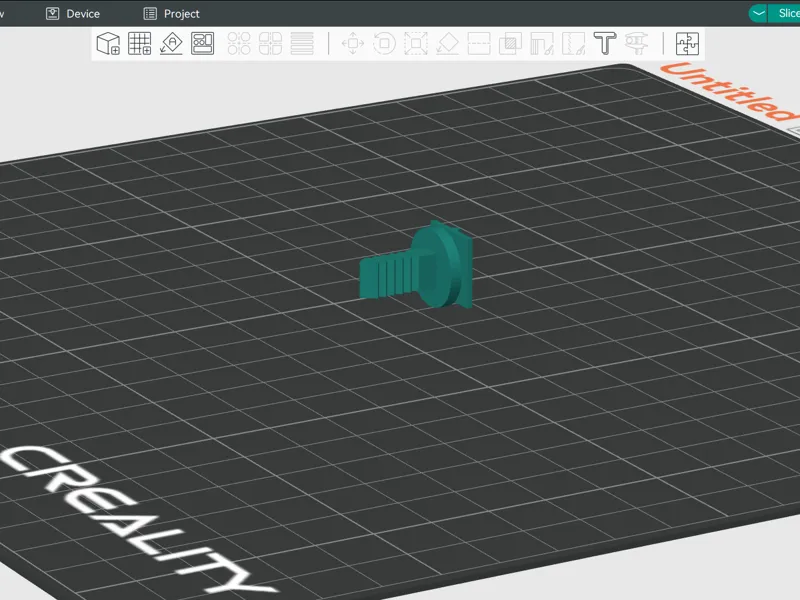Select the Text shape tool
The width and height of the screenshot is (800, 600).
(605, 43)
